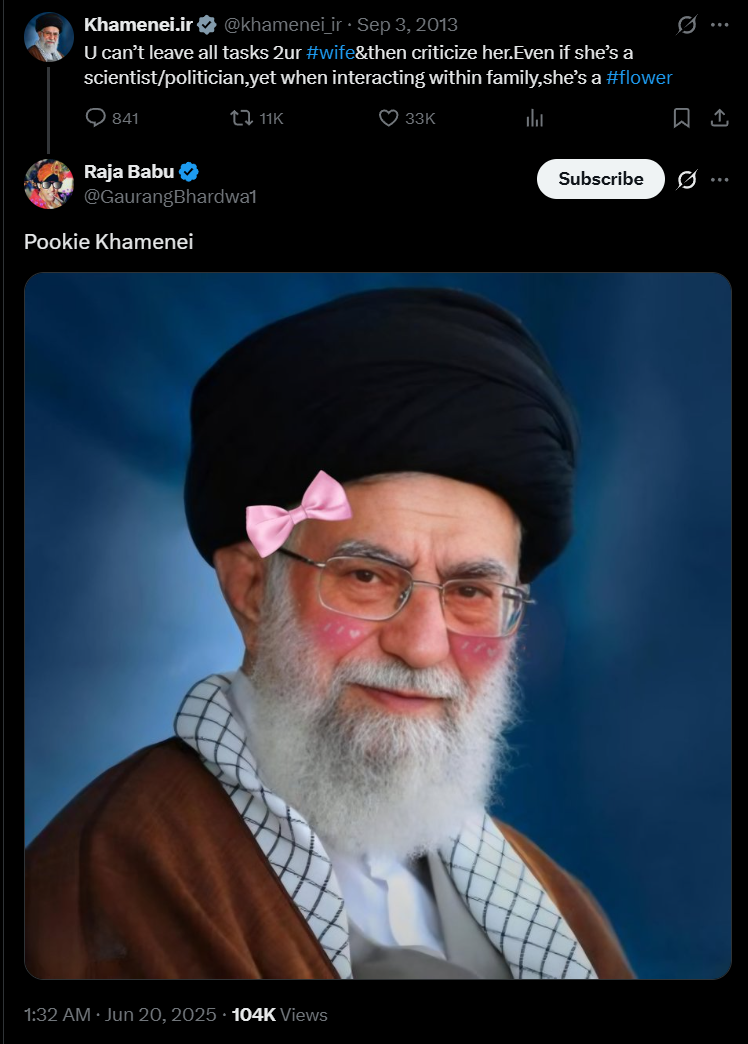
Task: Click the Khamenei.ir display name
Action: [139, 25]
